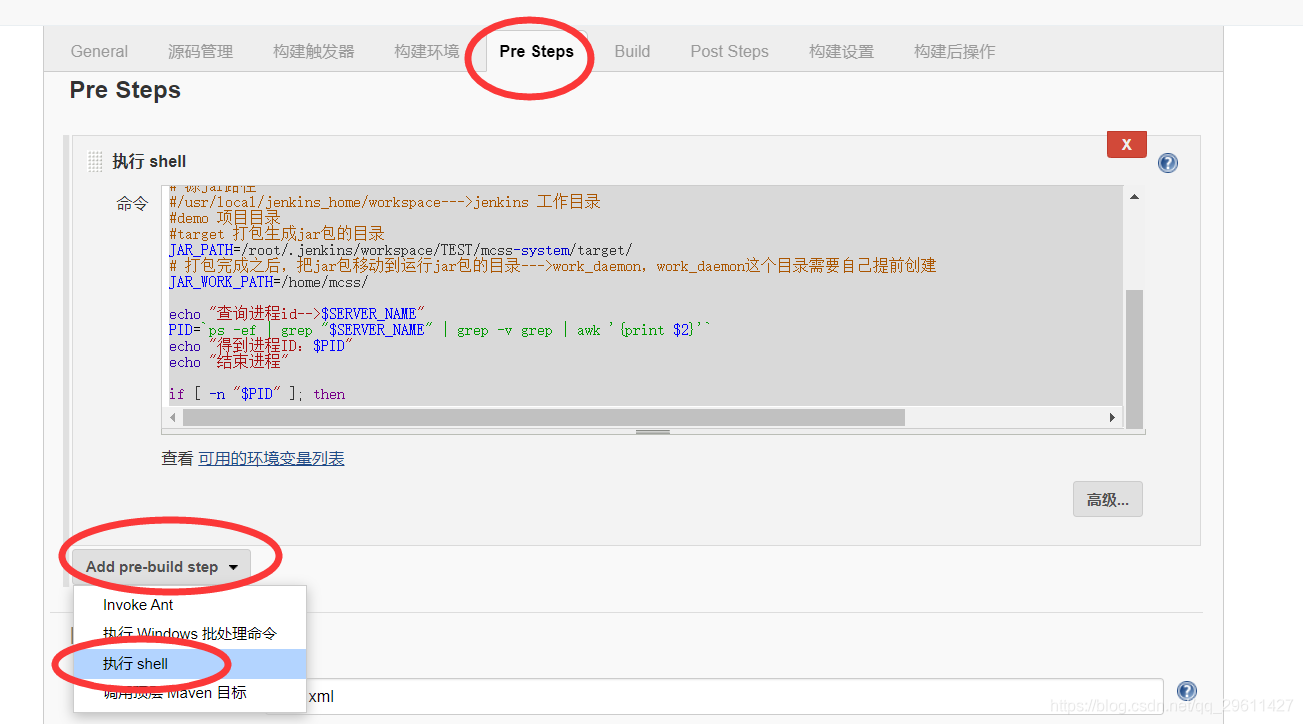Switch to the 源码管理 tab

(x=200, y=51)
